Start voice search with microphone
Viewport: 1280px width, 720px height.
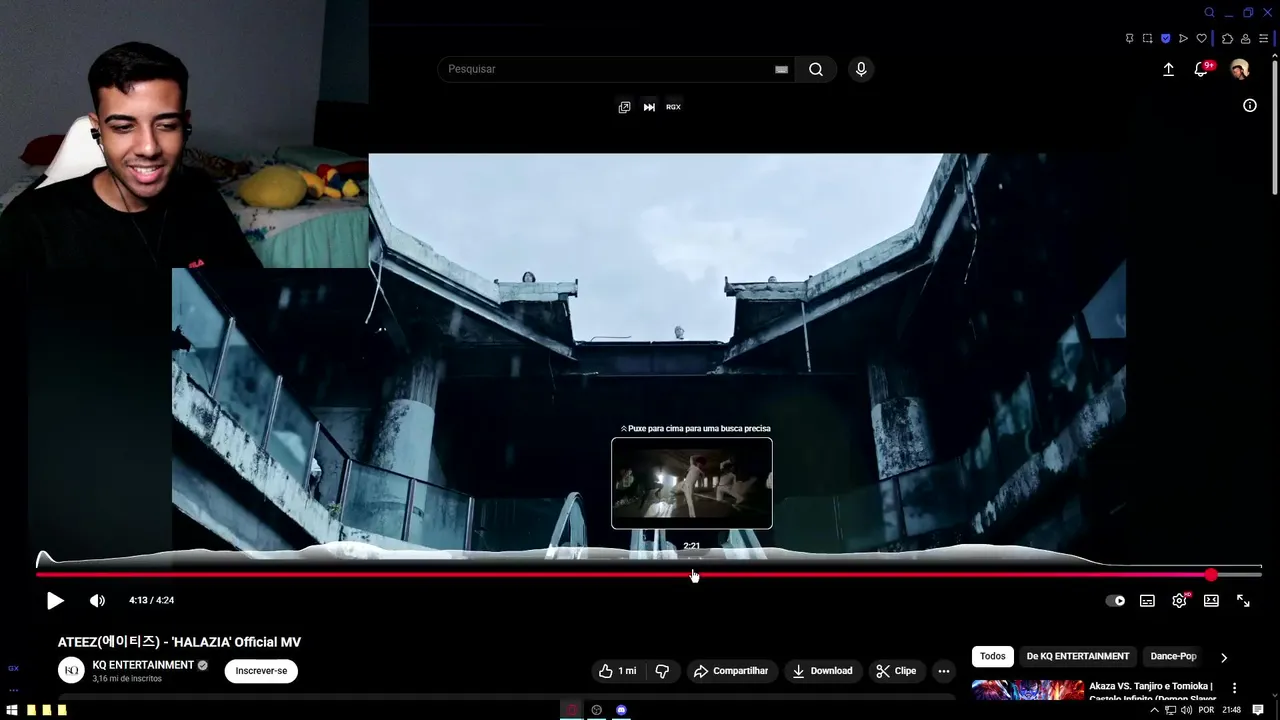click(861, 69)
